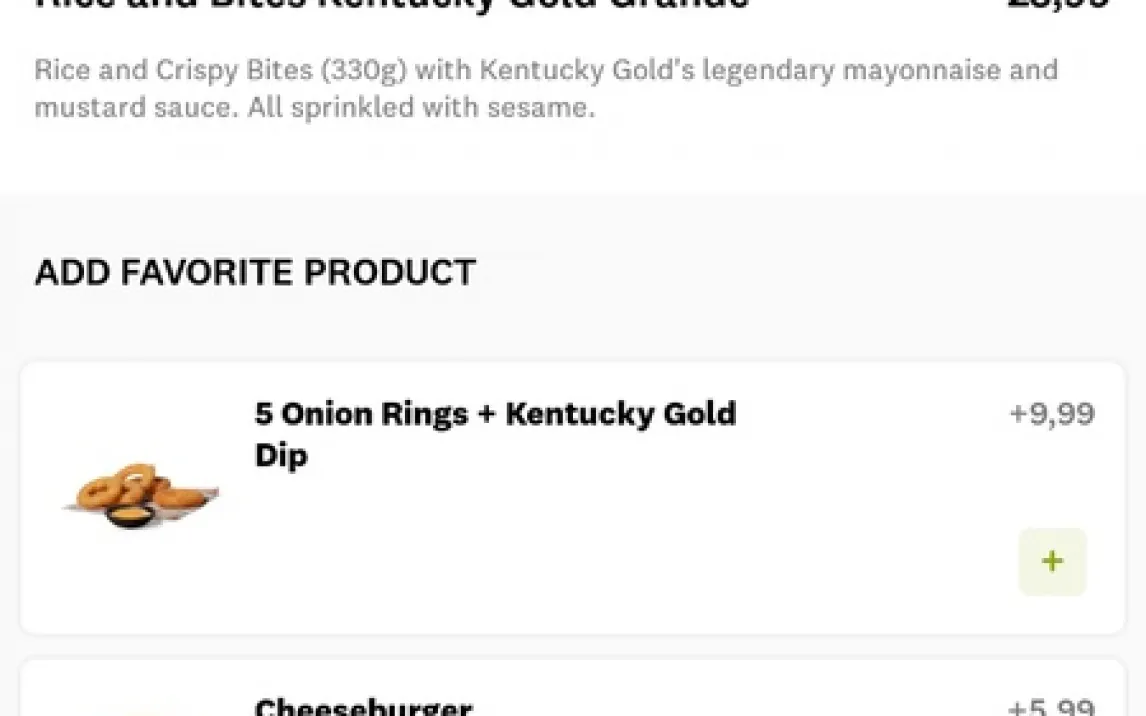This screenshot has width=1146, height=716.
Task: Click the ADD FAVORITE PRODUCT heading
Action: [x=255, y=272]
